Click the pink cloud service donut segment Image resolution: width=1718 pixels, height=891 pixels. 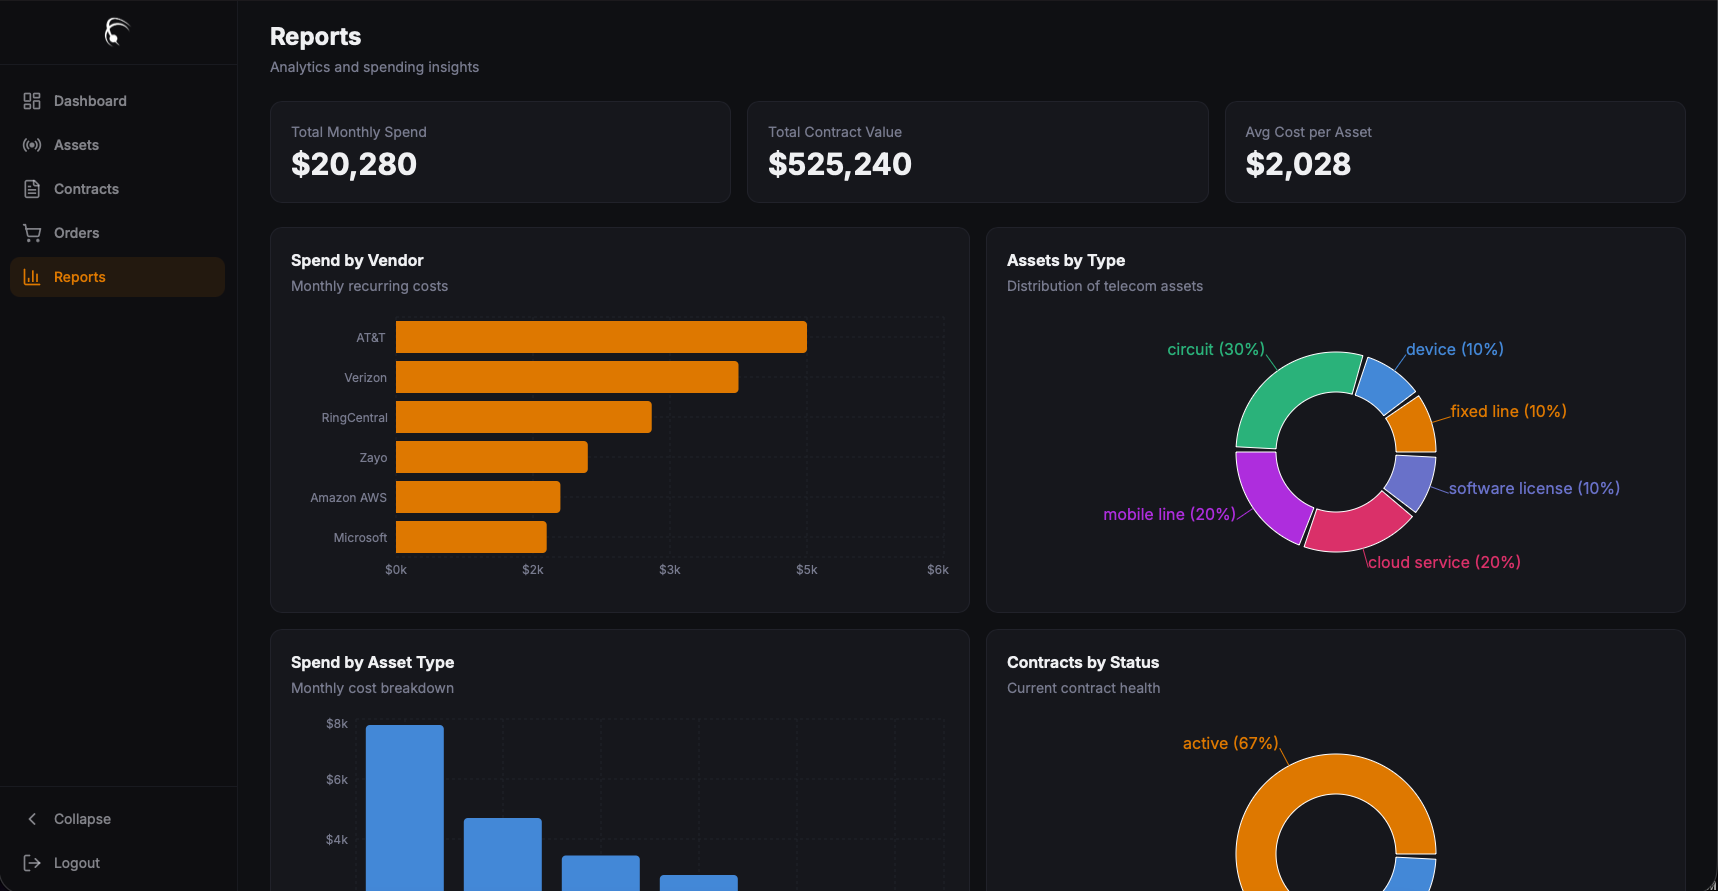click(1357, 526)
